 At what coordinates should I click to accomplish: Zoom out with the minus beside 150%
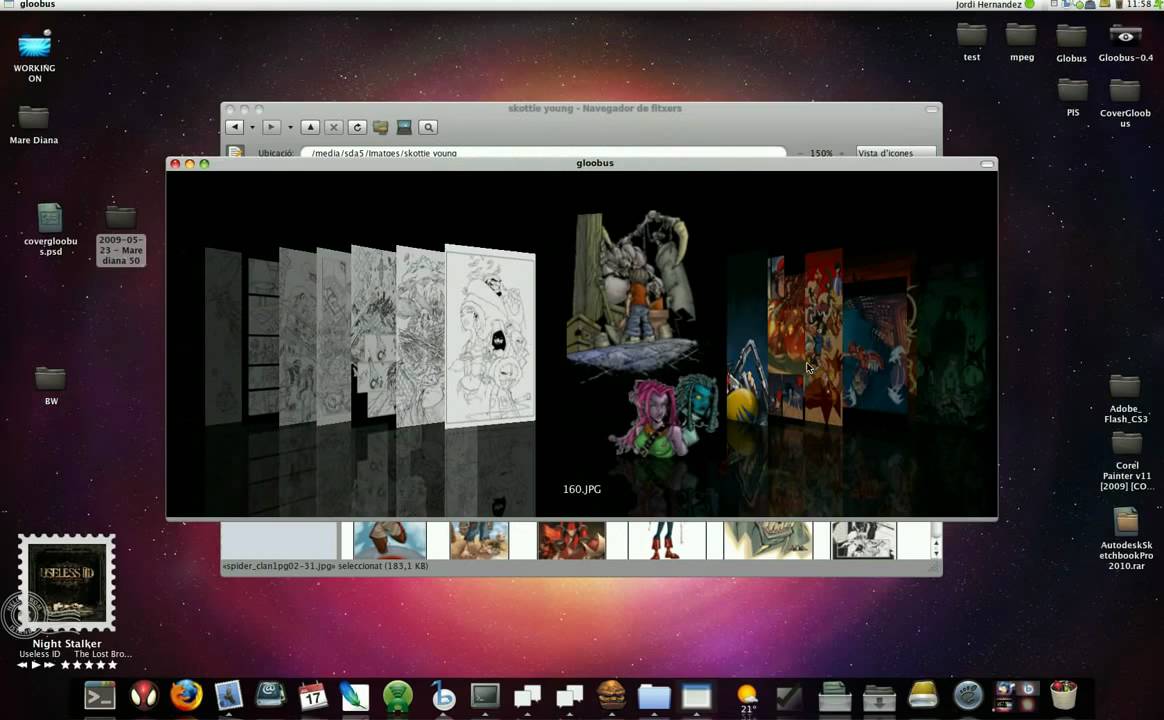coord(800,153)
